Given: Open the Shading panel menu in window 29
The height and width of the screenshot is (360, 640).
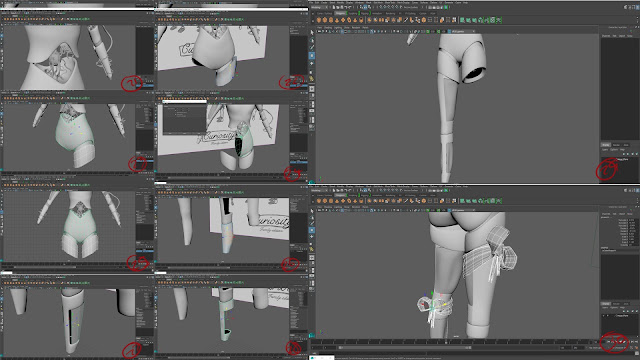Looking at the screenshot, I should click(328, 27).
